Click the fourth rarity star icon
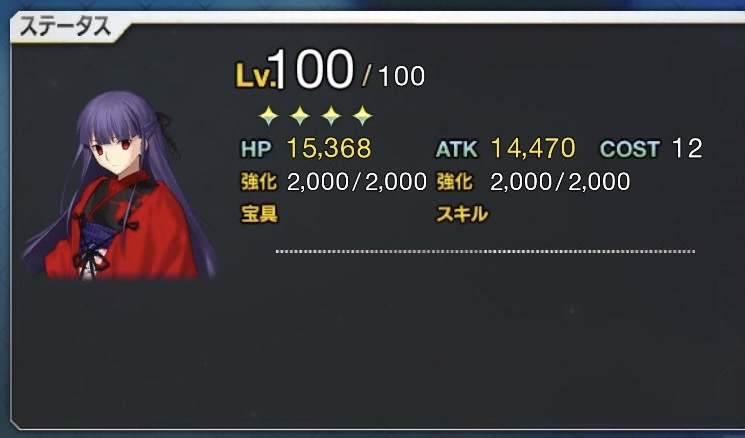745x438 pixels. 363,115
